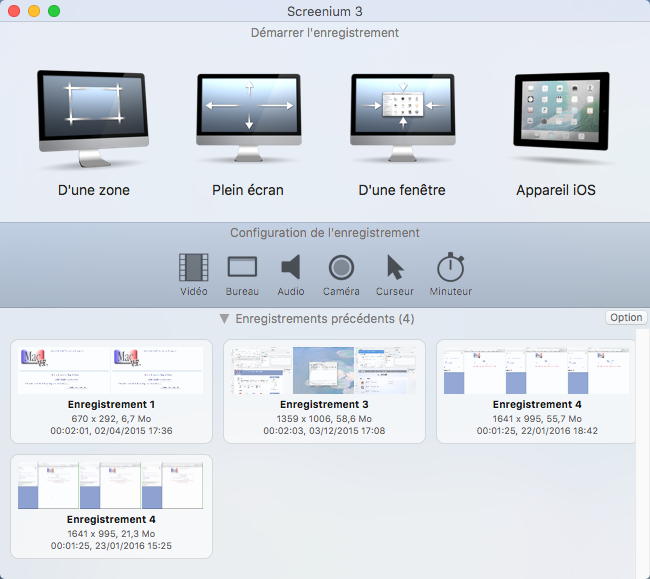Click the '670 x 292, 6,7 Mo' text
Viewport: 650px width, 579px height.
coord(111,419)
